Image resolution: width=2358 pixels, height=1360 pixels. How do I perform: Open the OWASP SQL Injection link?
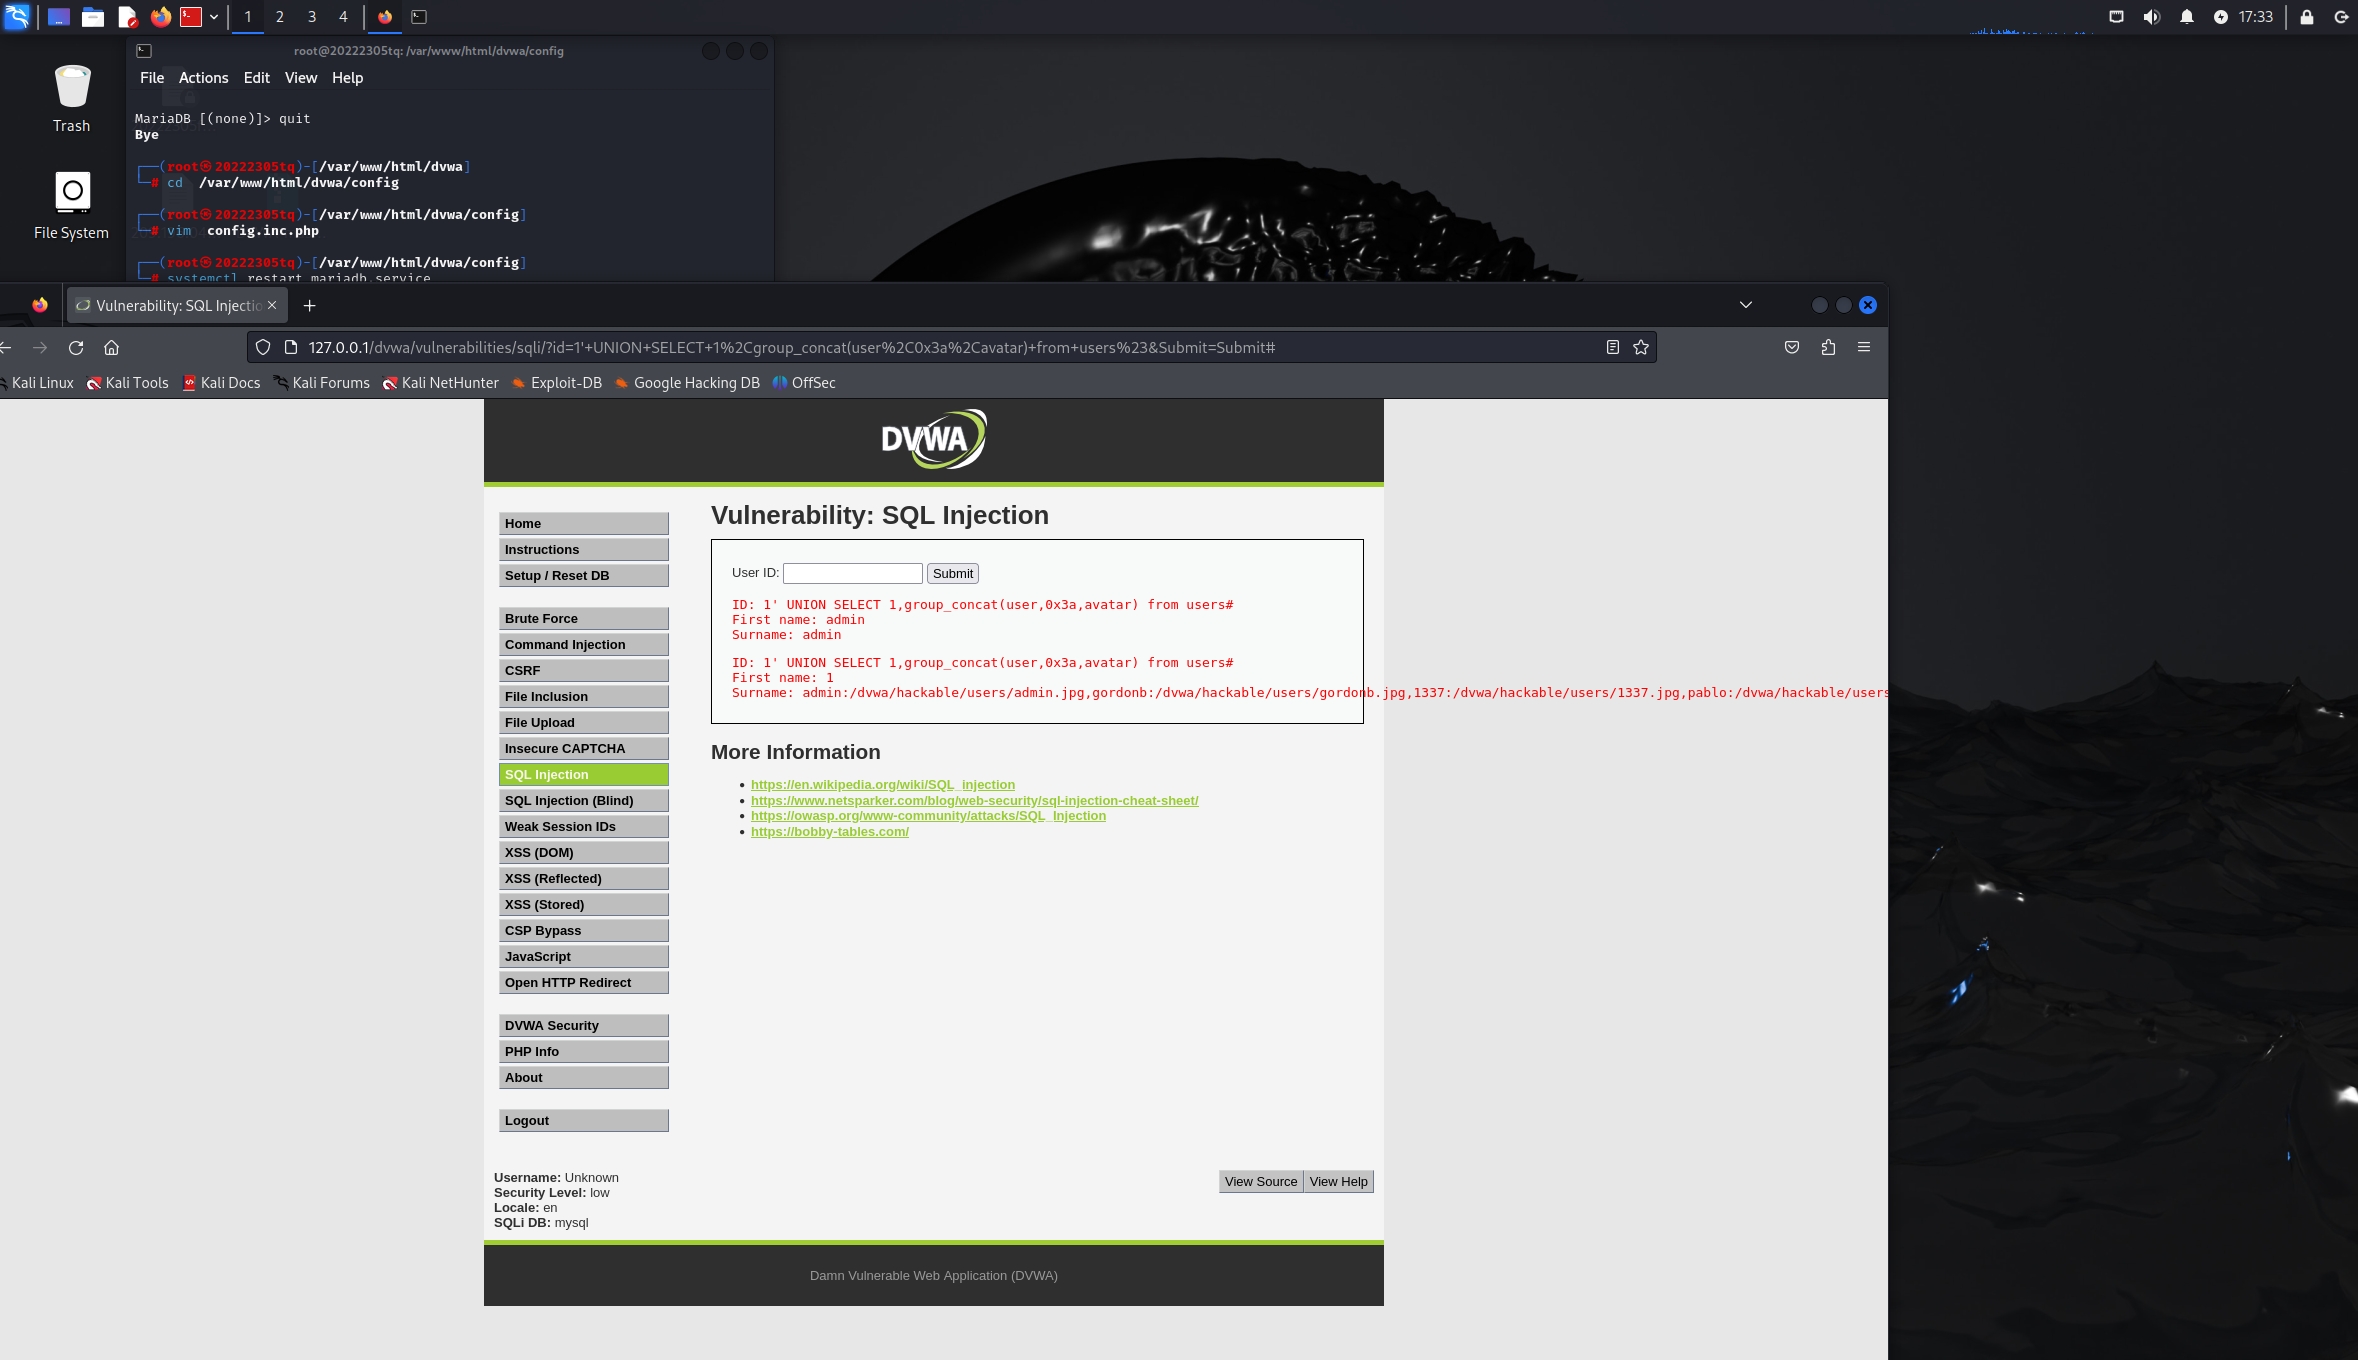click(928, 816)
